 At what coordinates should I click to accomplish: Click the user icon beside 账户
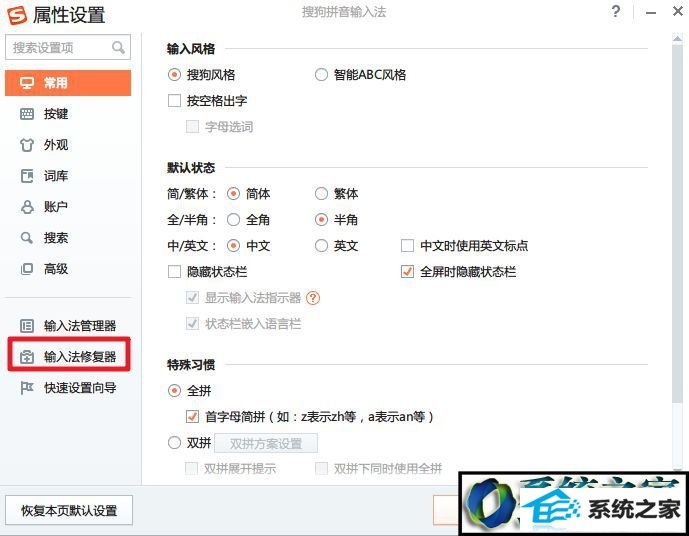27,207
